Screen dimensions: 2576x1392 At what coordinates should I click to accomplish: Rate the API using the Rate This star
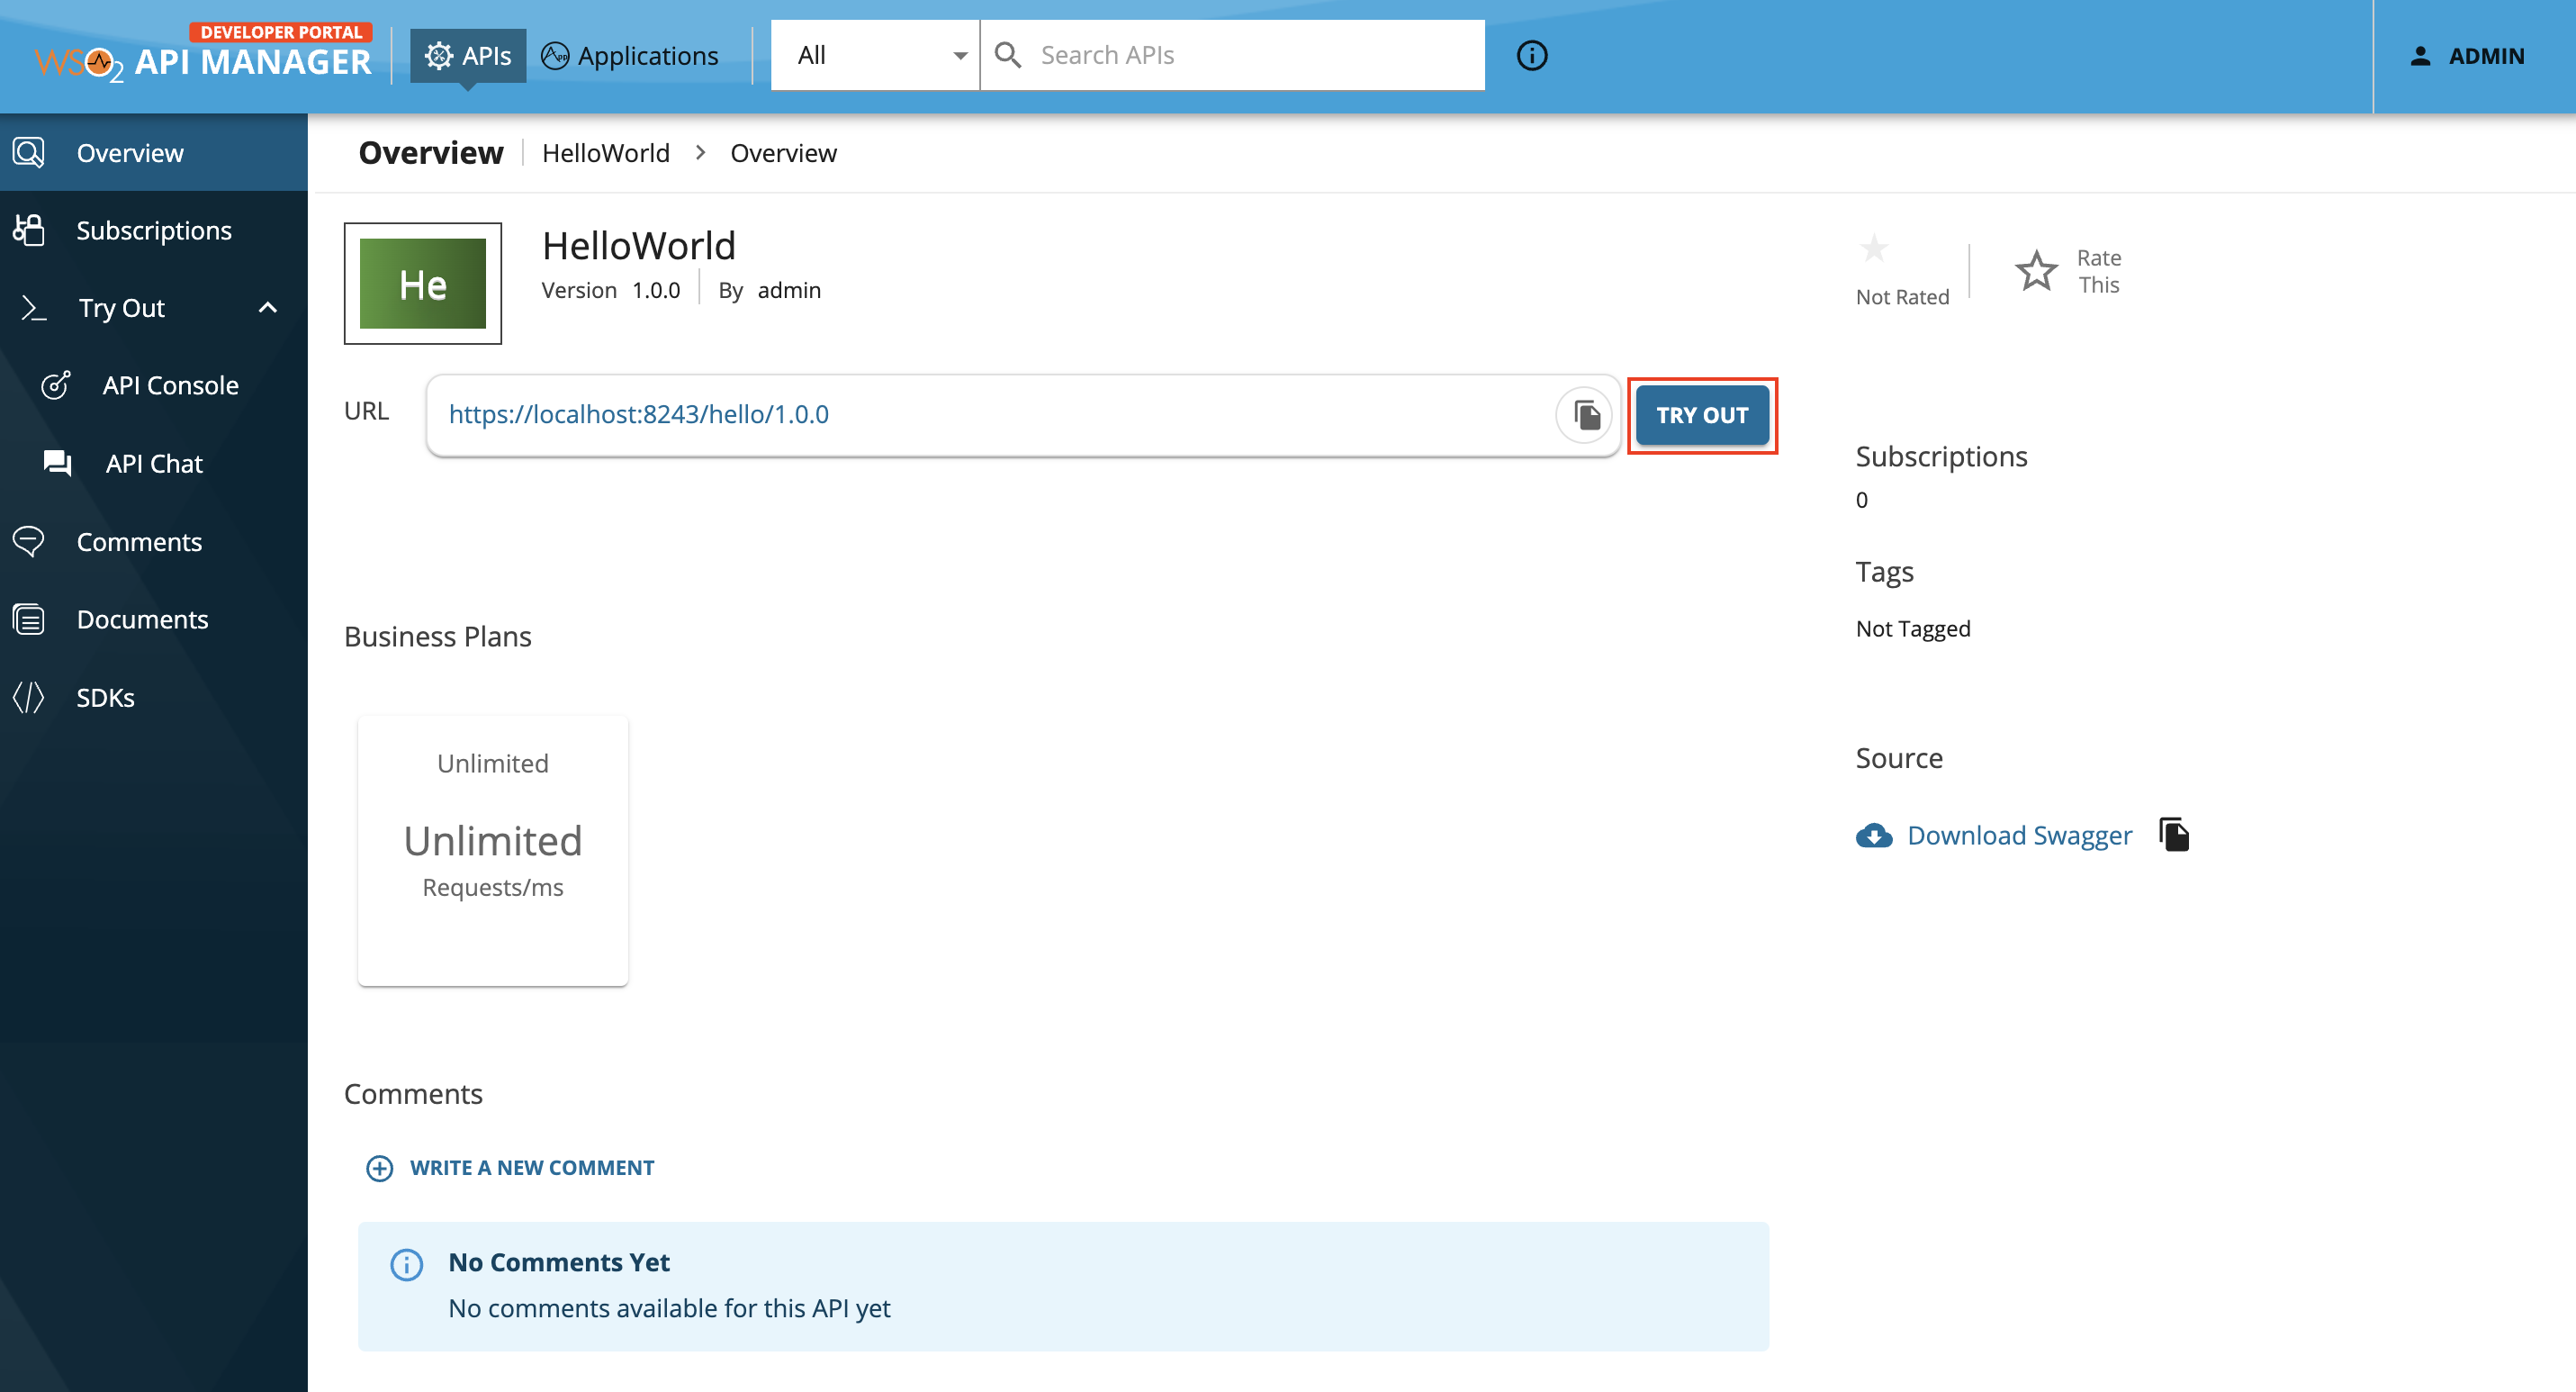tap(2038, 270)
